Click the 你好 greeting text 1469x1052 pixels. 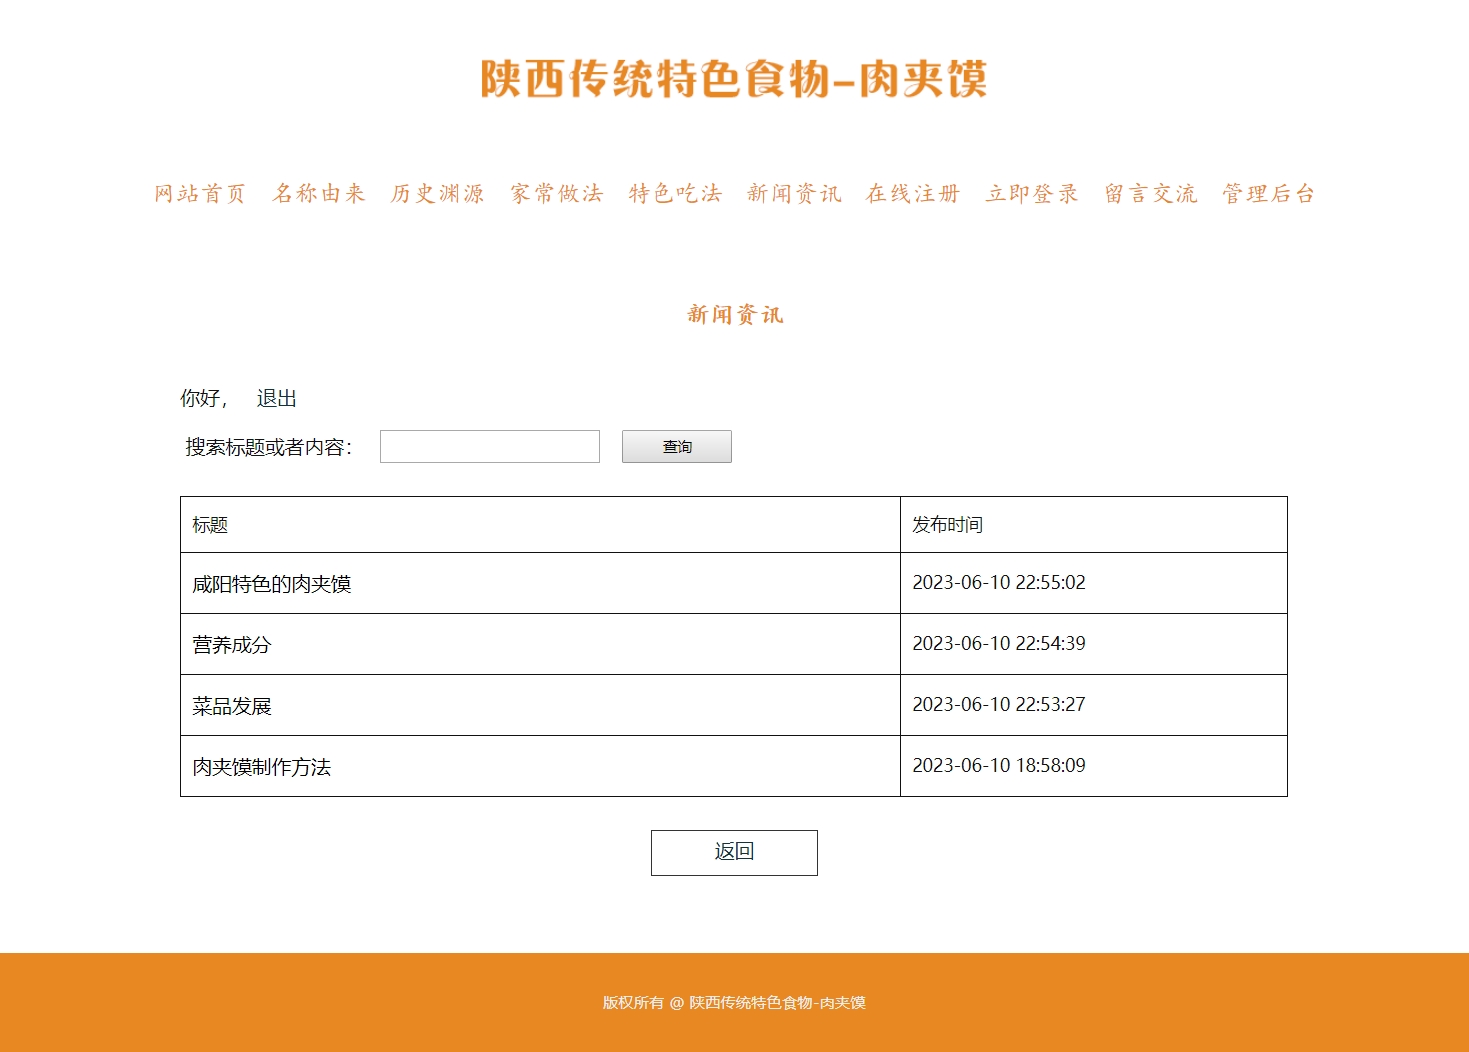(204, 398)
